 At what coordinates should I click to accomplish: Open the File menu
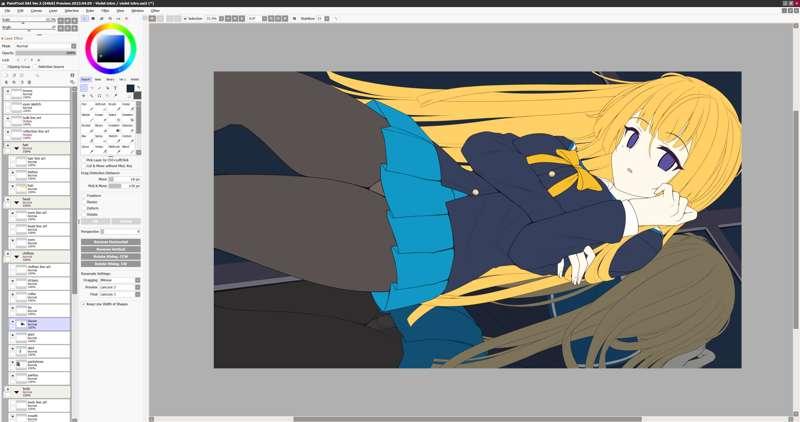(7, 10)
